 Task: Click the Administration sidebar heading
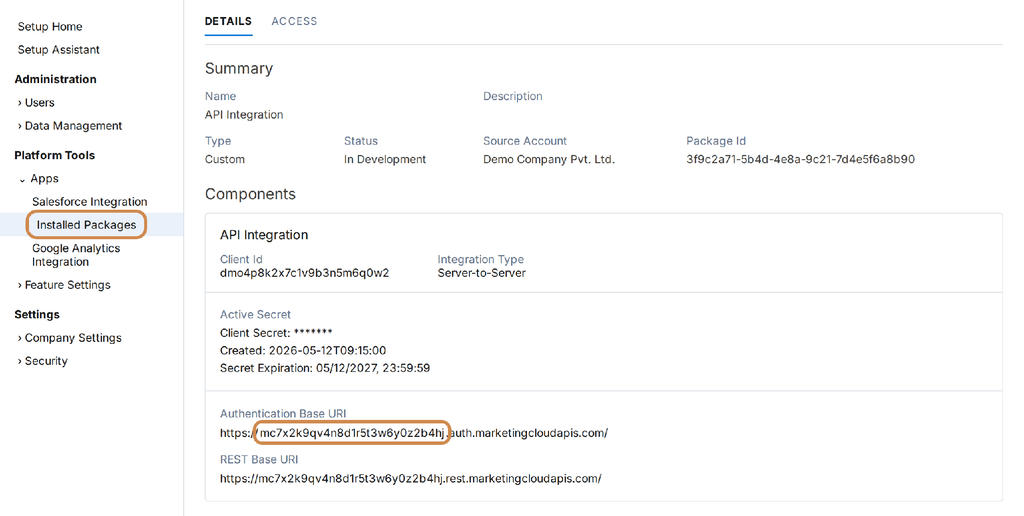(x=56, y=79)
